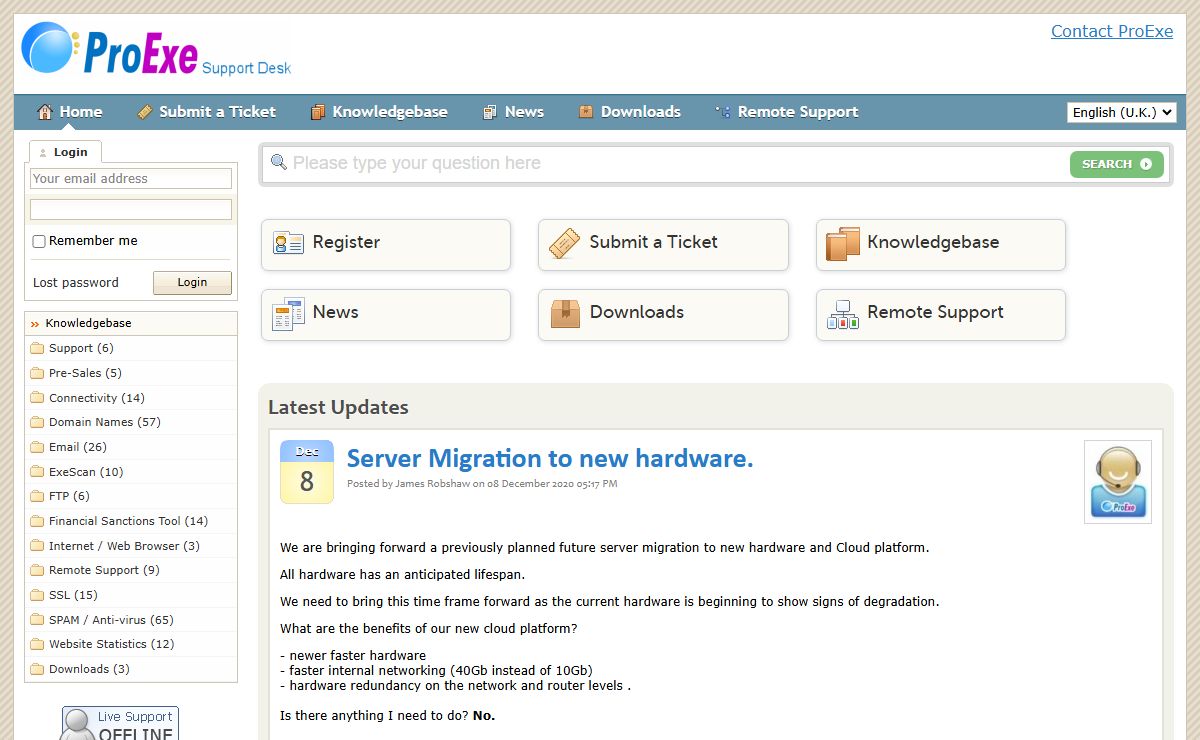Screen dimensions: 1200x740
Task: Open Website Statistics (12) category
Action: (x=112, y=644)
